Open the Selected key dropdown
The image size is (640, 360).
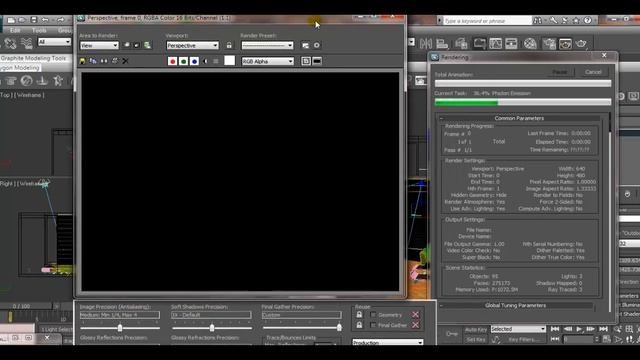(518, 329)
